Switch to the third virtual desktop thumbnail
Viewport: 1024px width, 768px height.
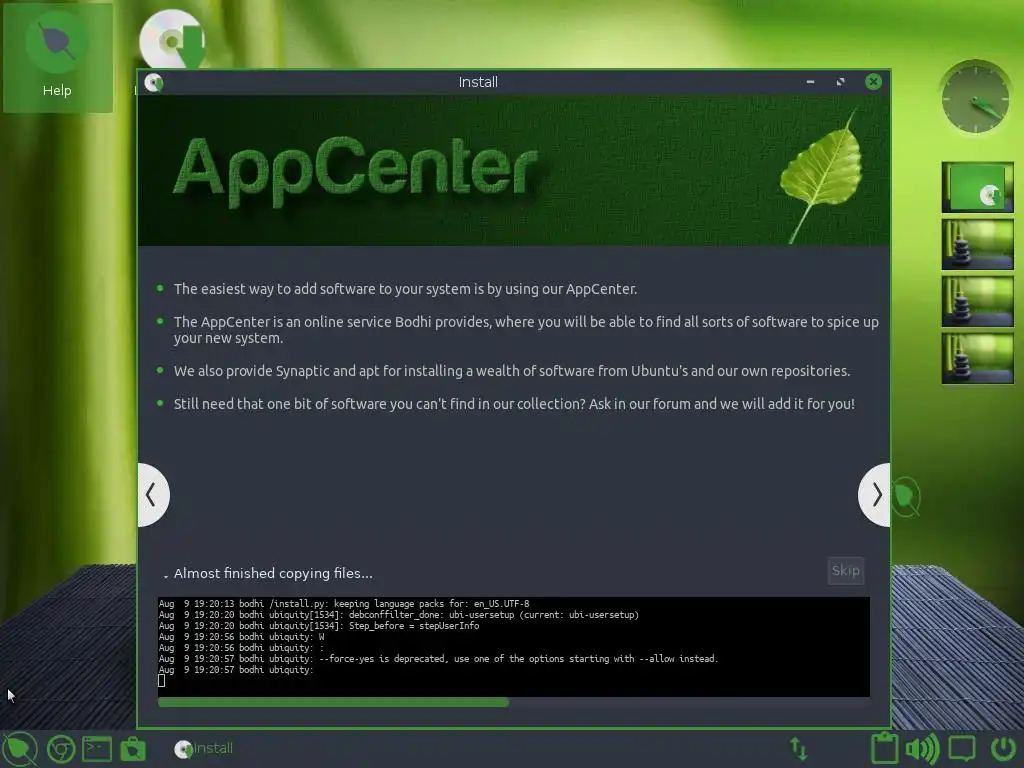click(x=978, y=301)
